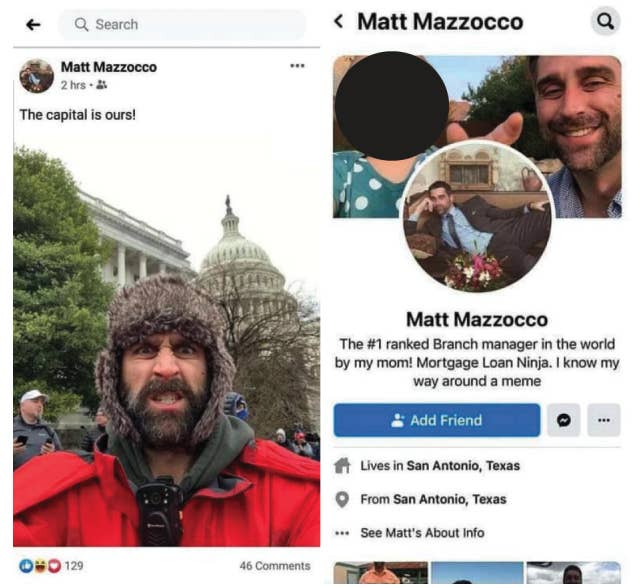This screenshot has width=634, height=588.
Task: Click the Add Friend button
Action: [x=437, y=420]
